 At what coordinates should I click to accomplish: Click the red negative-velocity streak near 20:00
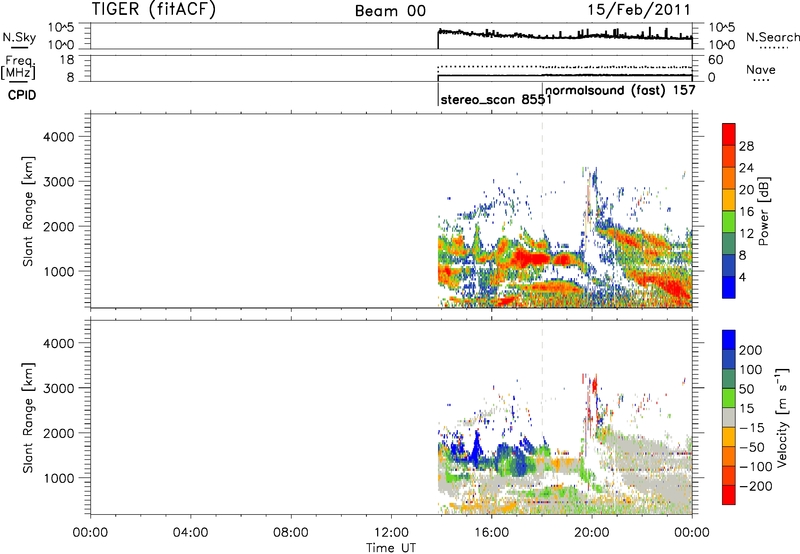(593, 384)
